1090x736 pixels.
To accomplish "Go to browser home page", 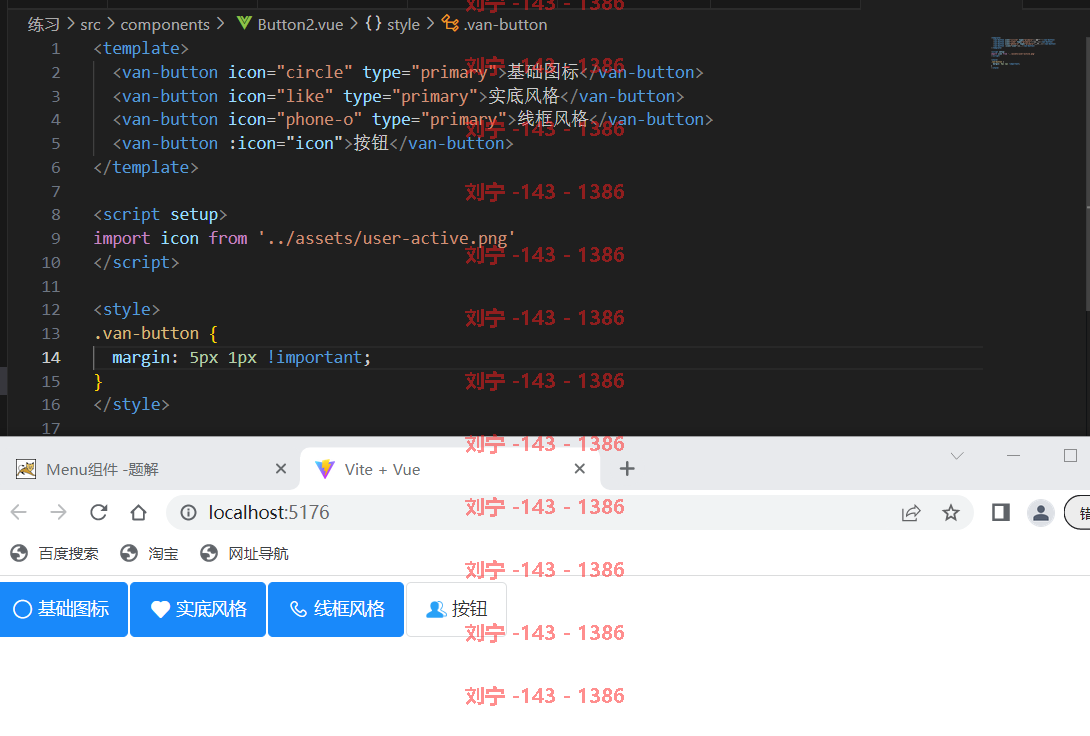I will 138,513.
